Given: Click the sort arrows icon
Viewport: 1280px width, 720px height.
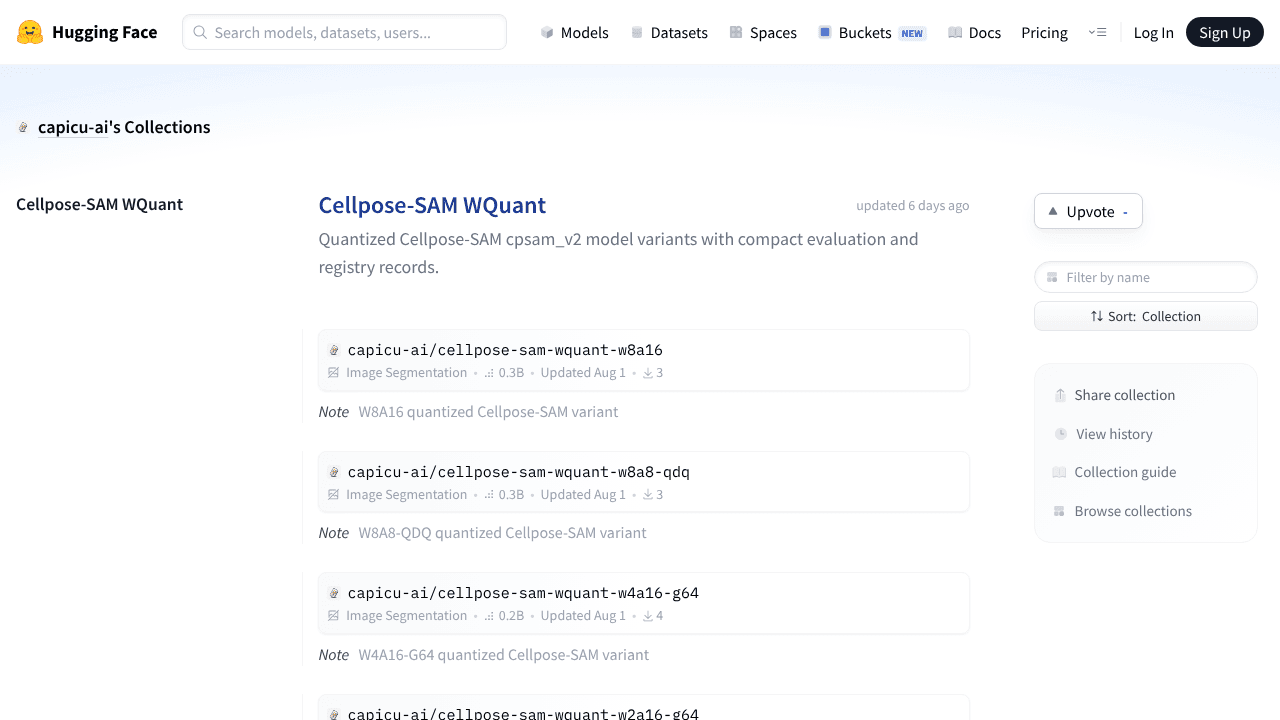Looking at the screenshot, I should [x=1097, y=316].
